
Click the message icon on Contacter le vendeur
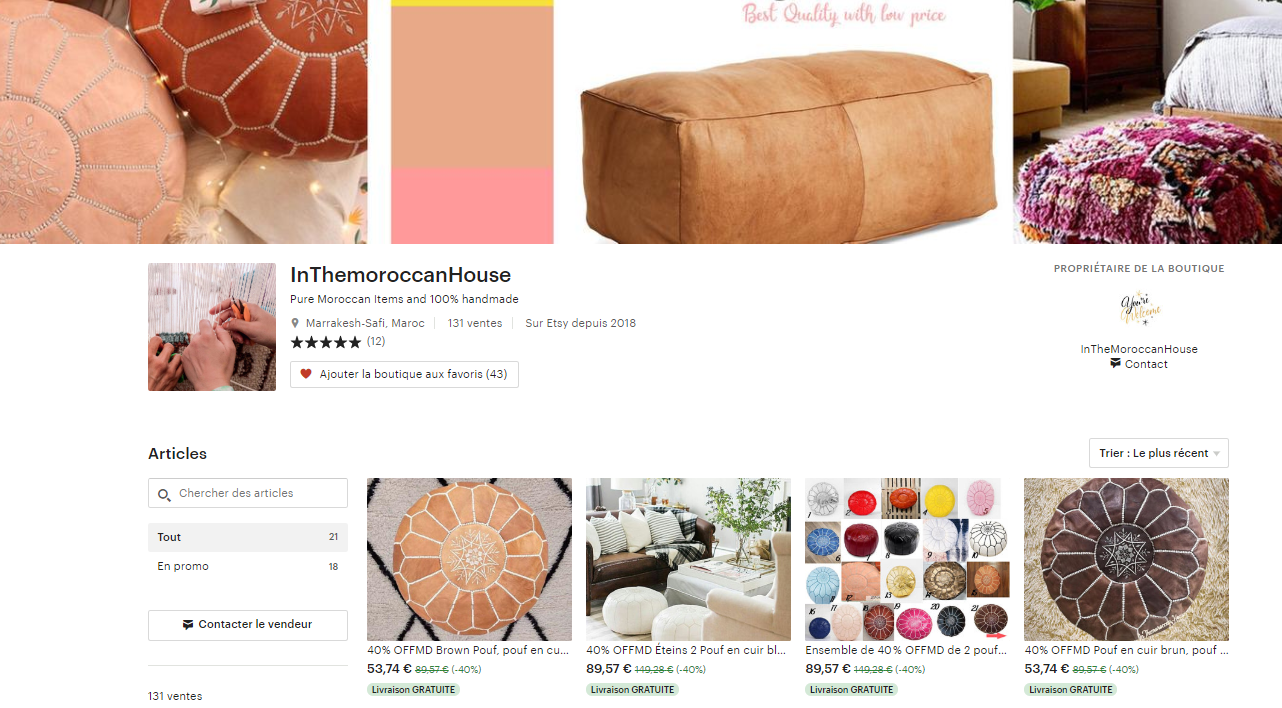tap(188, 624)
